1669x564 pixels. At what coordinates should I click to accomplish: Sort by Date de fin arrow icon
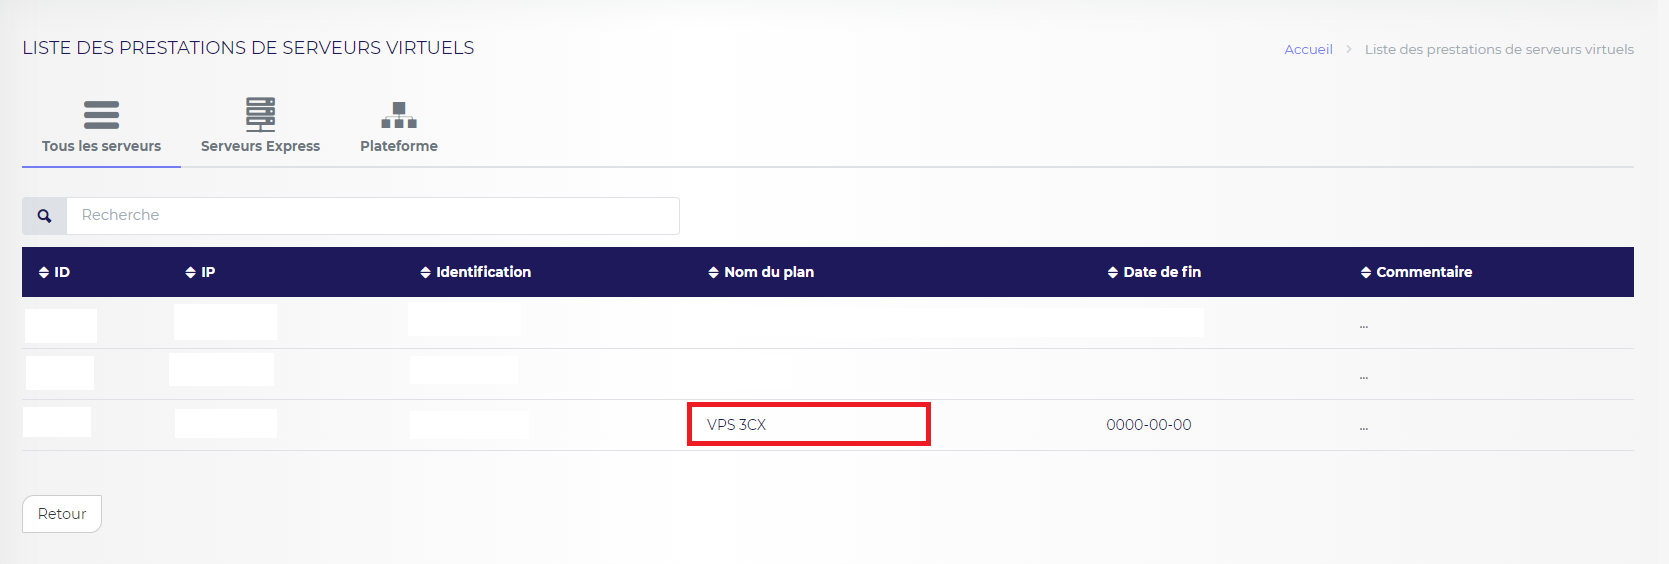click(x=1113, y=272)
